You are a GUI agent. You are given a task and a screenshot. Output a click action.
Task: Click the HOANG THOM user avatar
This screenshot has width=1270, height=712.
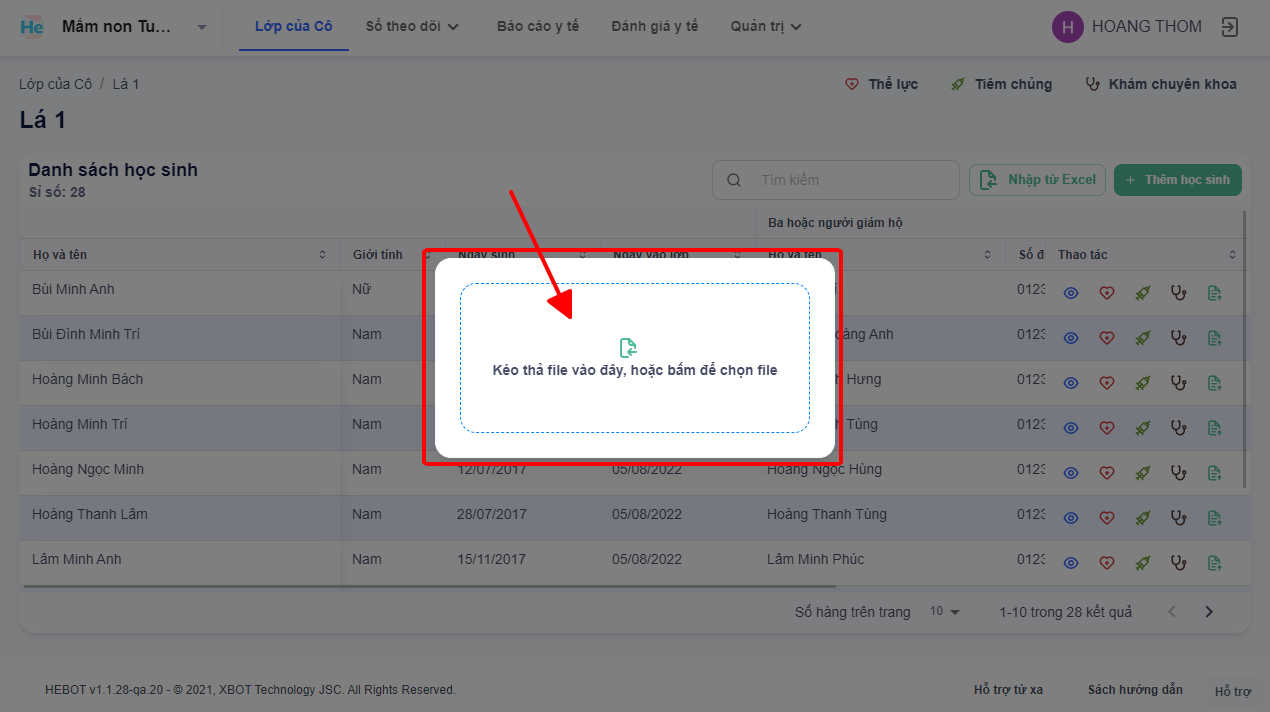coord(1067,27)
